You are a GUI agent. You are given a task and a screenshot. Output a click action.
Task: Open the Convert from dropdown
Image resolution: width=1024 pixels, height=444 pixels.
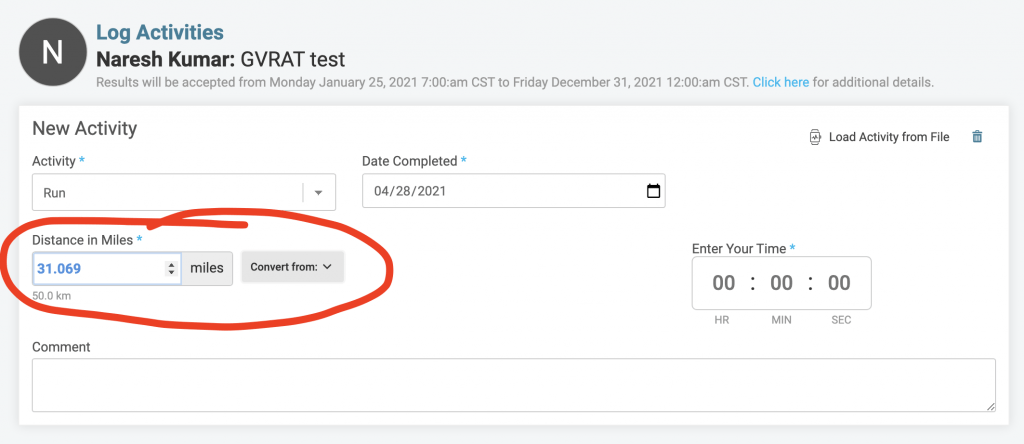coord(292,267)
